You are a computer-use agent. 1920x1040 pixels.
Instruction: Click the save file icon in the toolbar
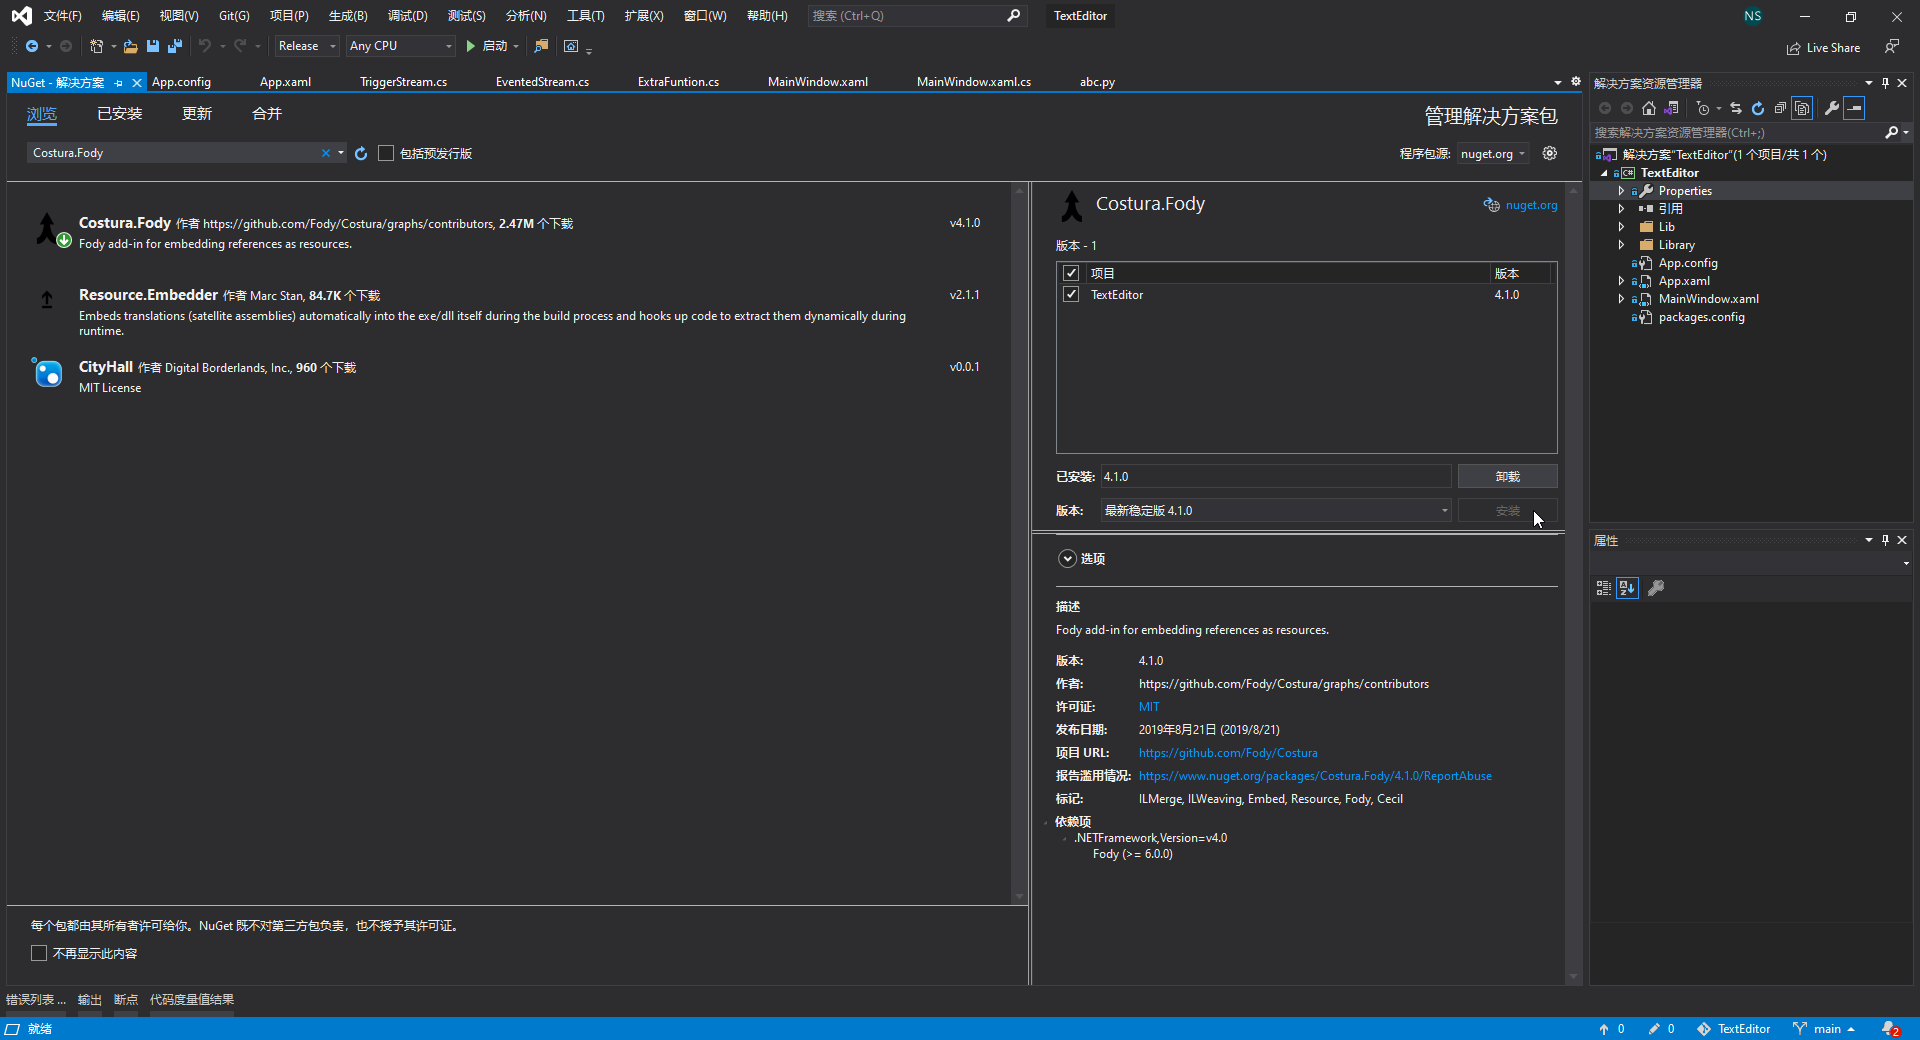coord(153,46)
